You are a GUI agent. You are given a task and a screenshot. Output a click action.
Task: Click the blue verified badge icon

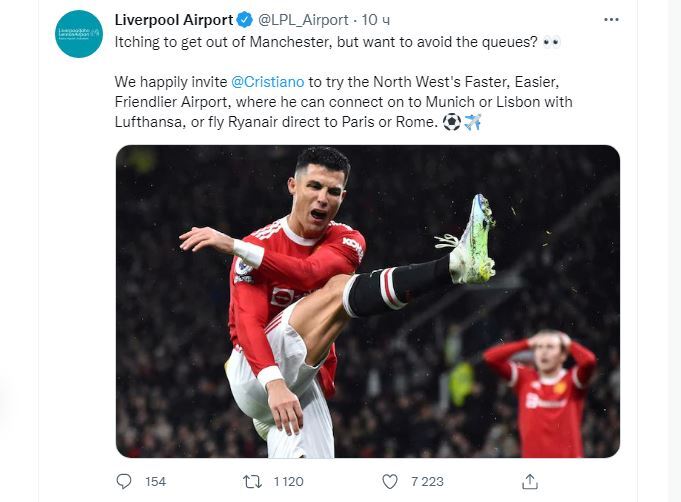(x=245, y=20)
